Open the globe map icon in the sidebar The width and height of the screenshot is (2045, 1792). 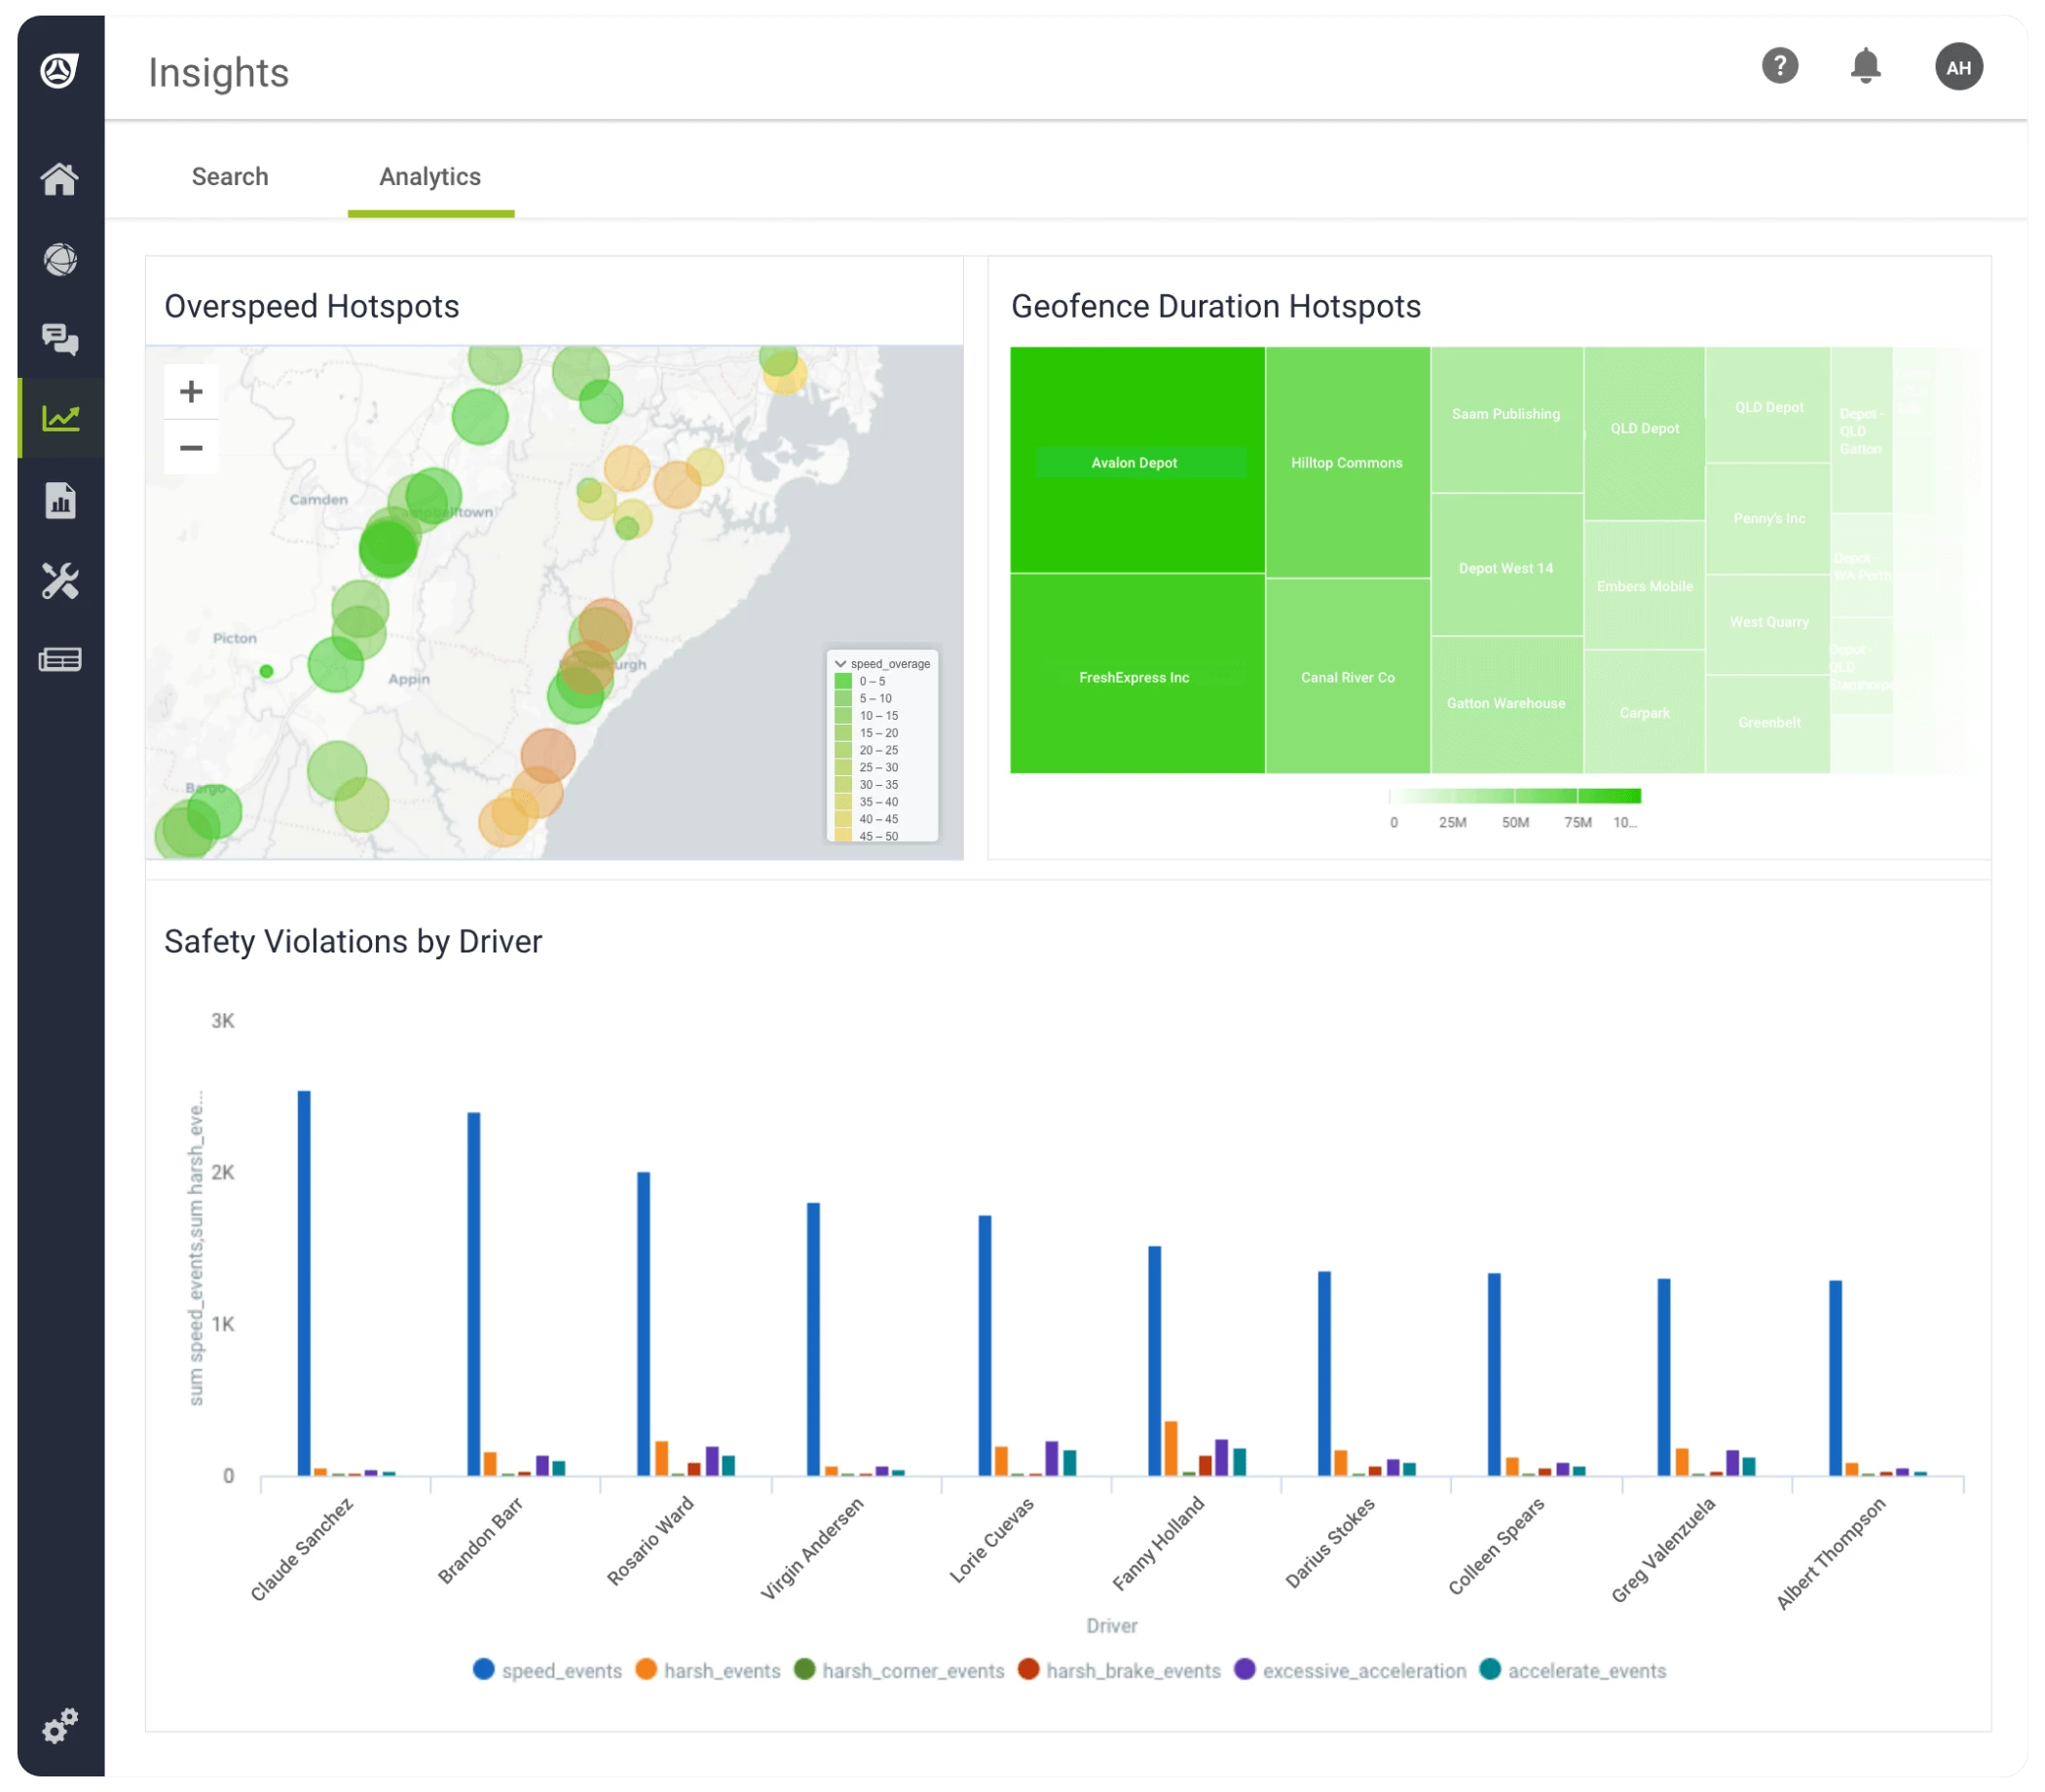tap(60, 260)
